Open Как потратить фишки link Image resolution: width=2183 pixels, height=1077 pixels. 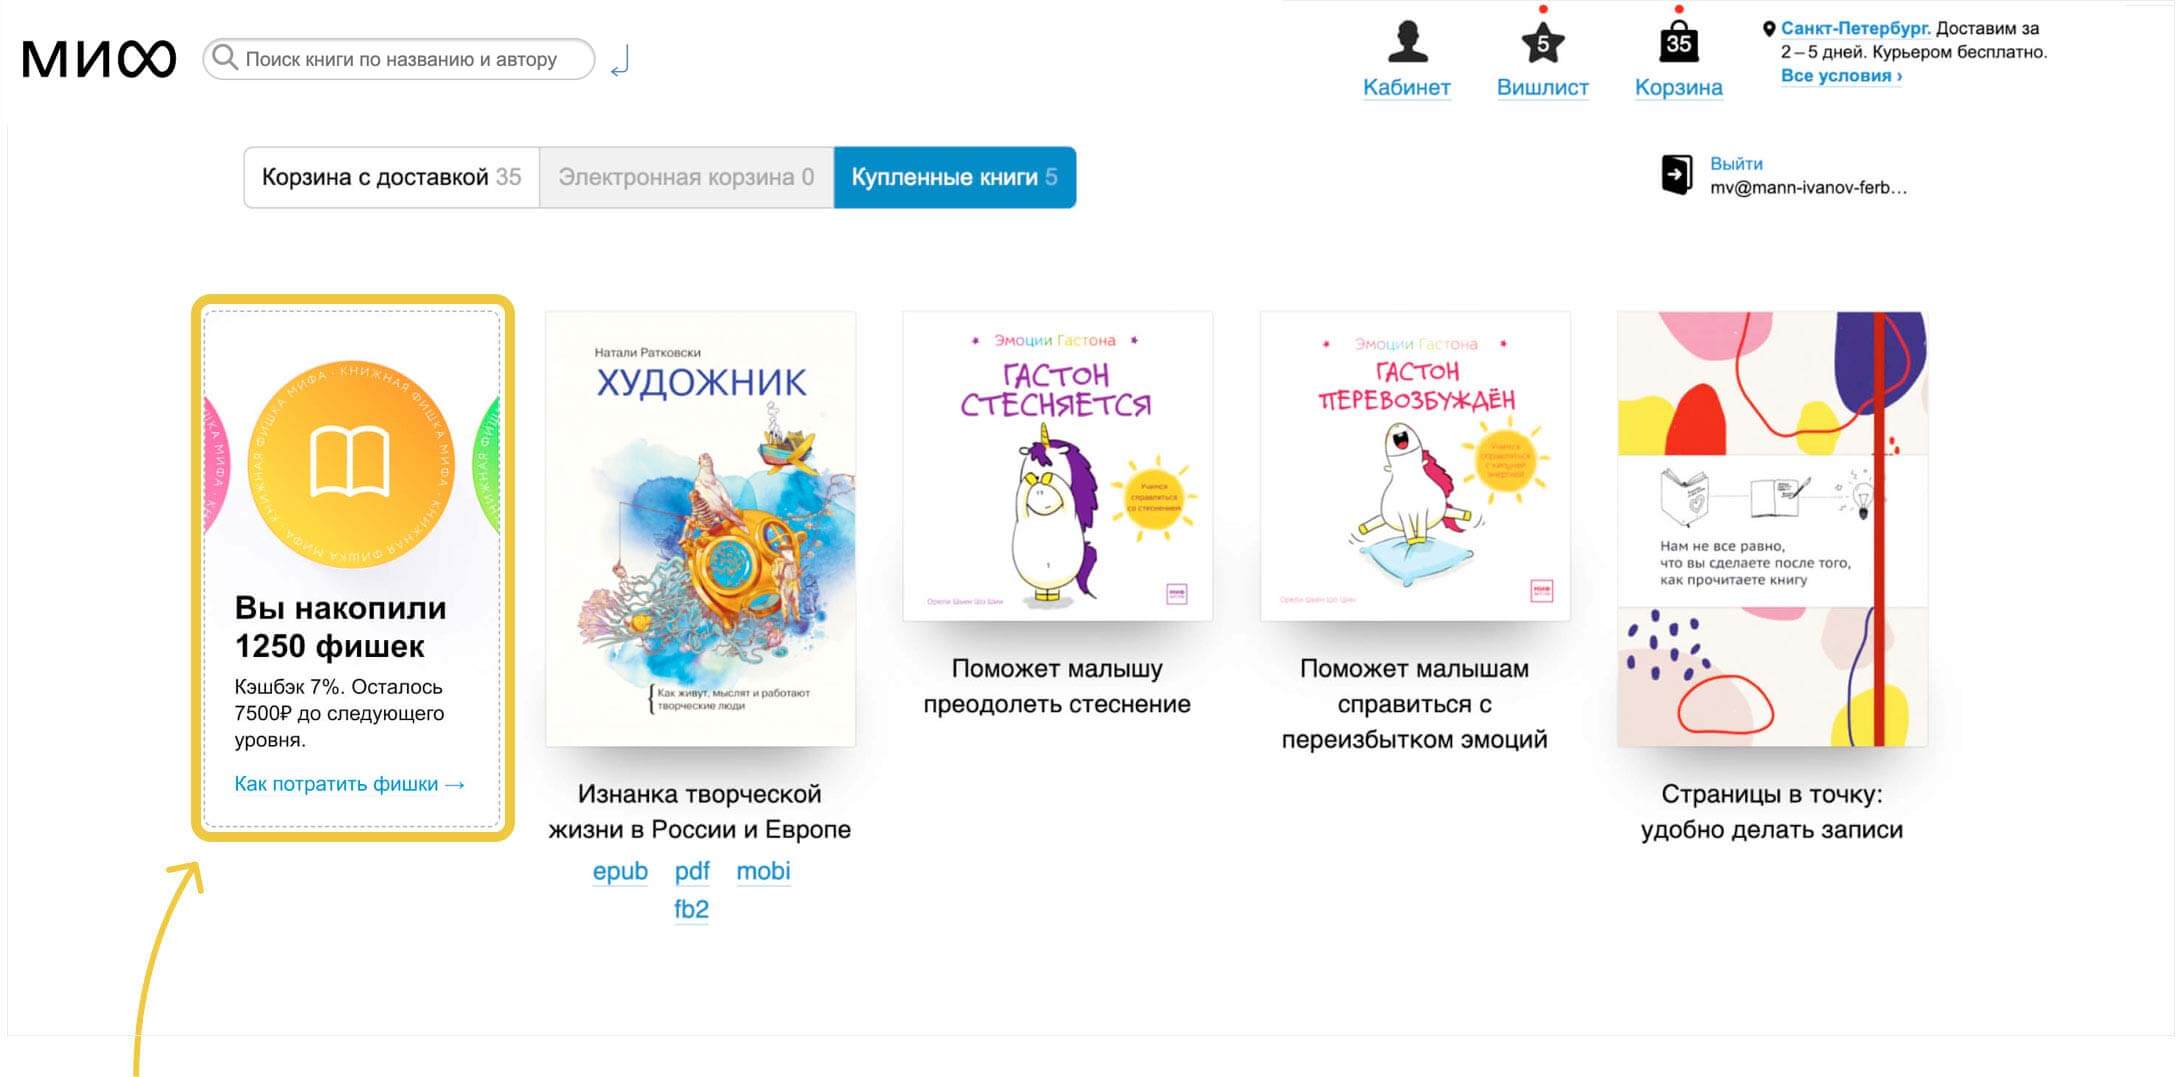(350, 784)
